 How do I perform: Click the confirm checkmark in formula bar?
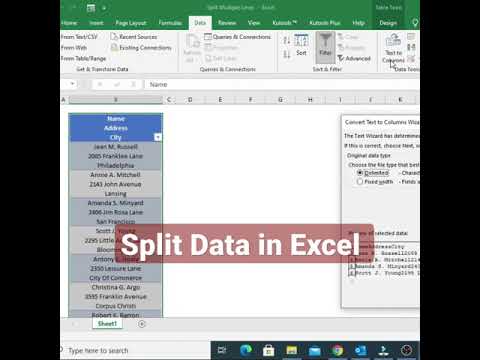pos(117,84)
